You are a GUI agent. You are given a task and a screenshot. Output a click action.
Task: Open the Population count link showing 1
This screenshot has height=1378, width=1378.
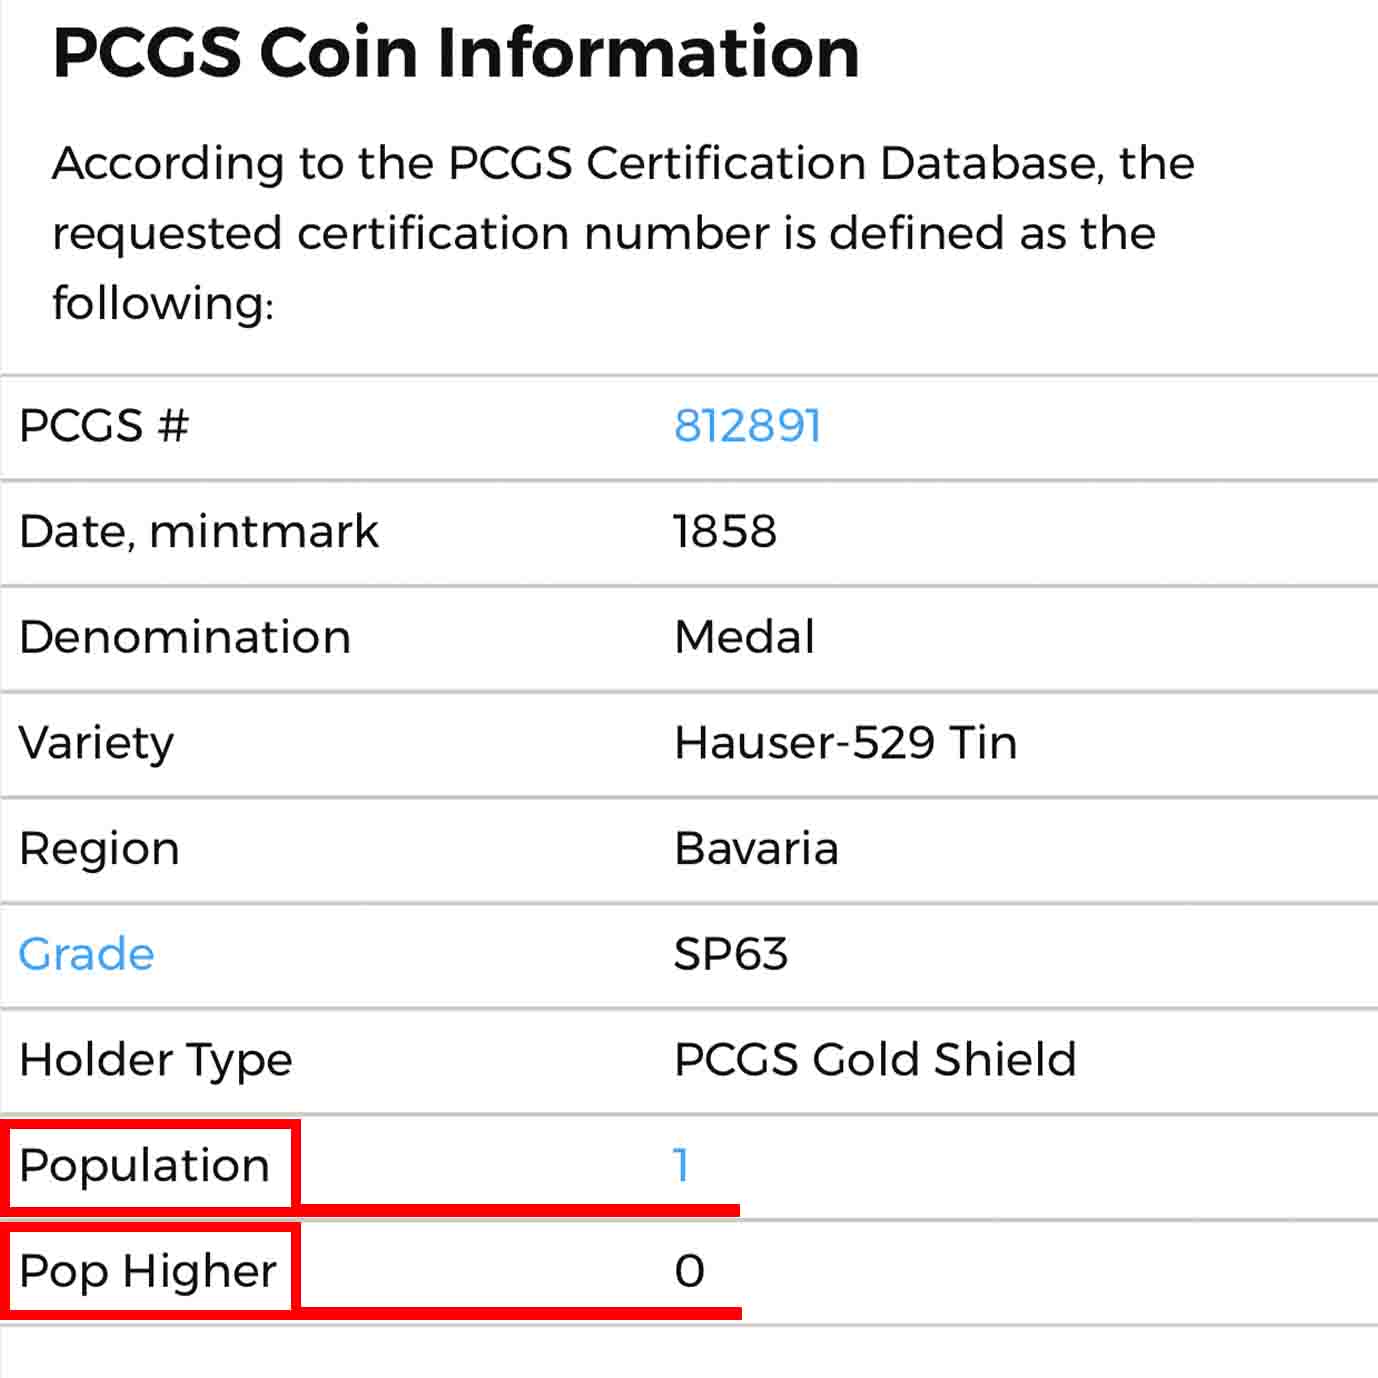click(681, 1165)
